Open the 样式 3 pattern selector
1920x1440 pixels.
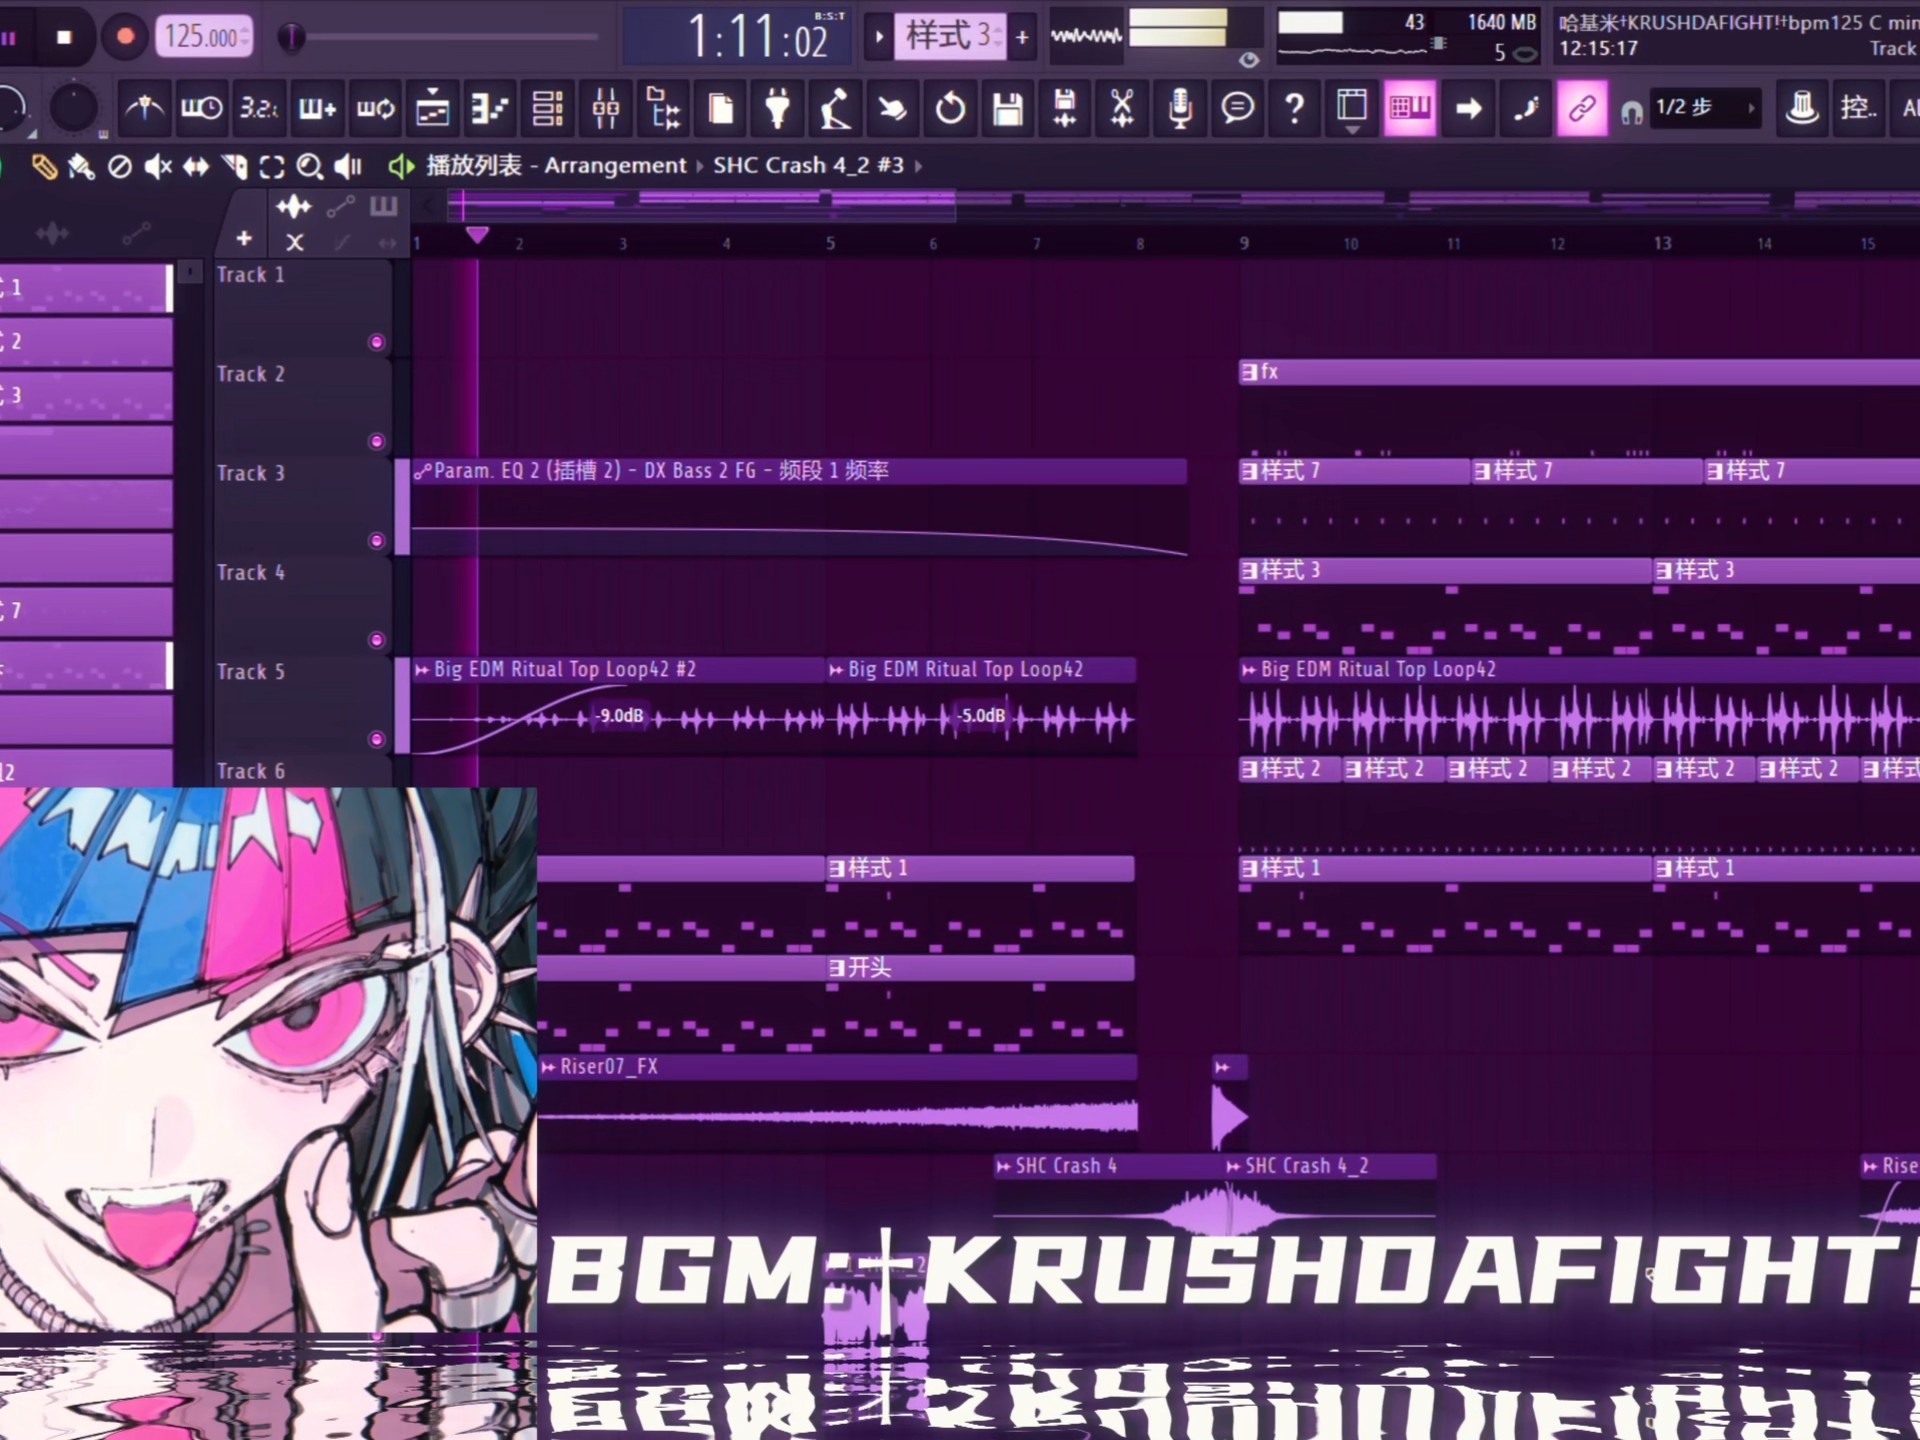pos(949,37)
